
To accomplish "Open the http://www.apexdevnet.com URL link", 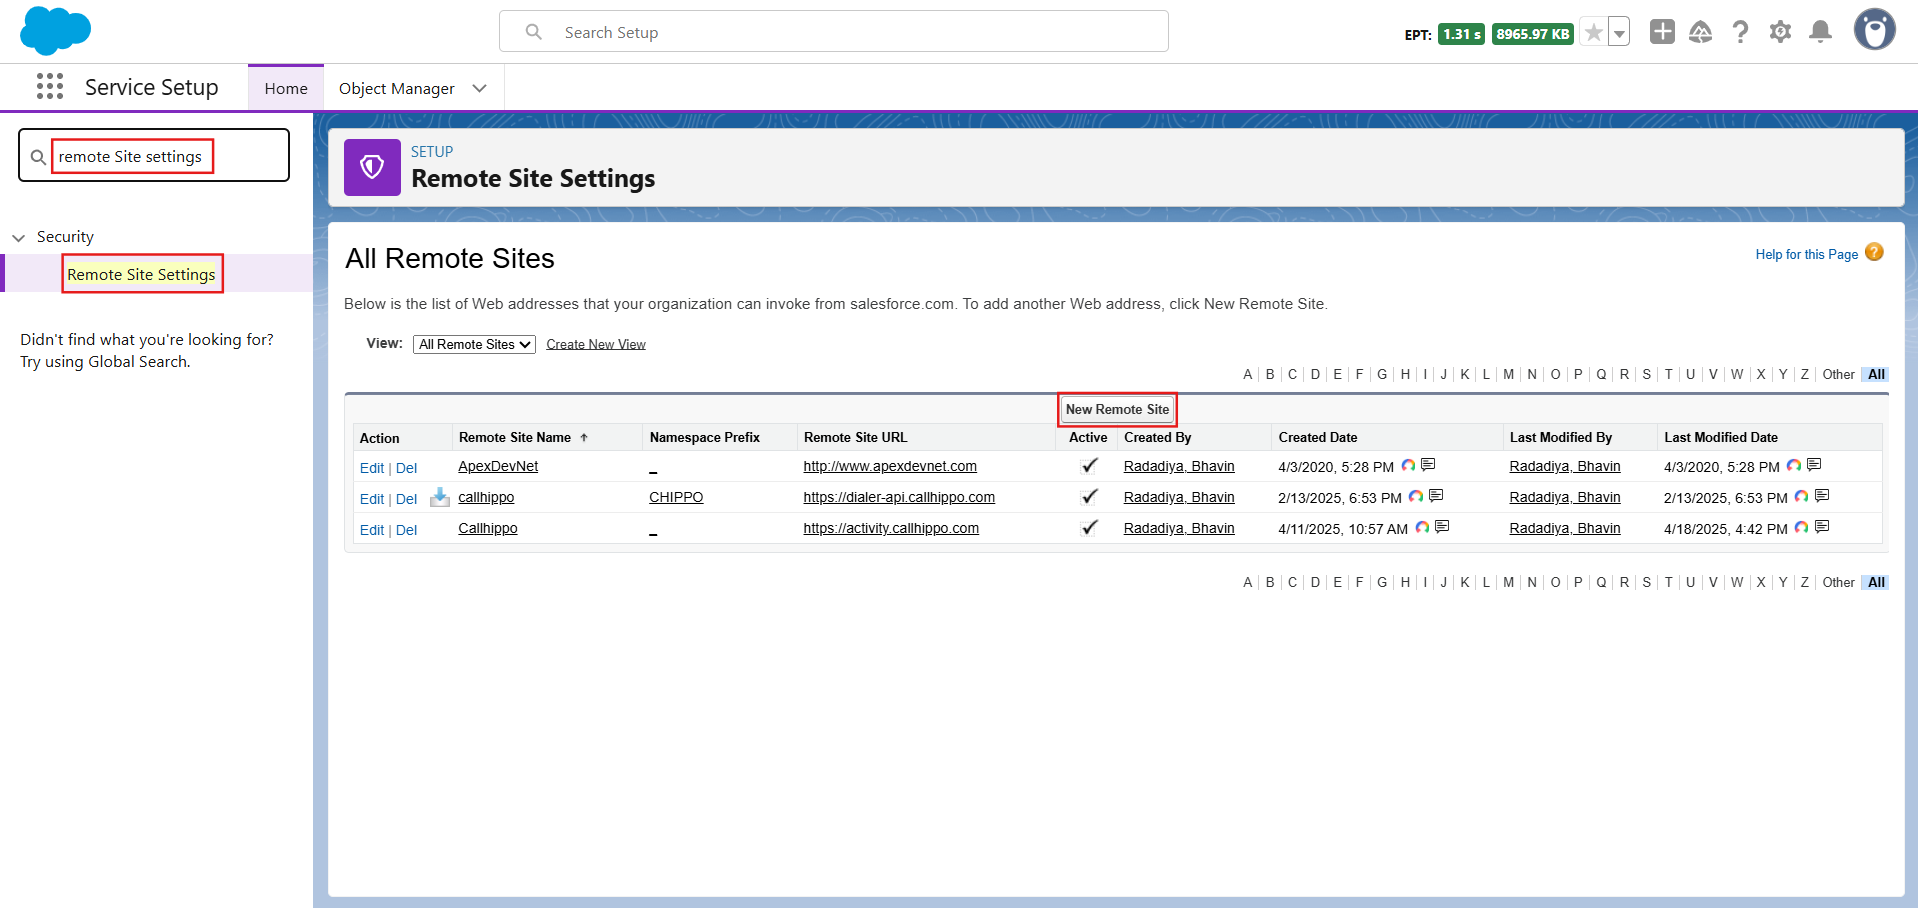I will (x=890, y=466).
